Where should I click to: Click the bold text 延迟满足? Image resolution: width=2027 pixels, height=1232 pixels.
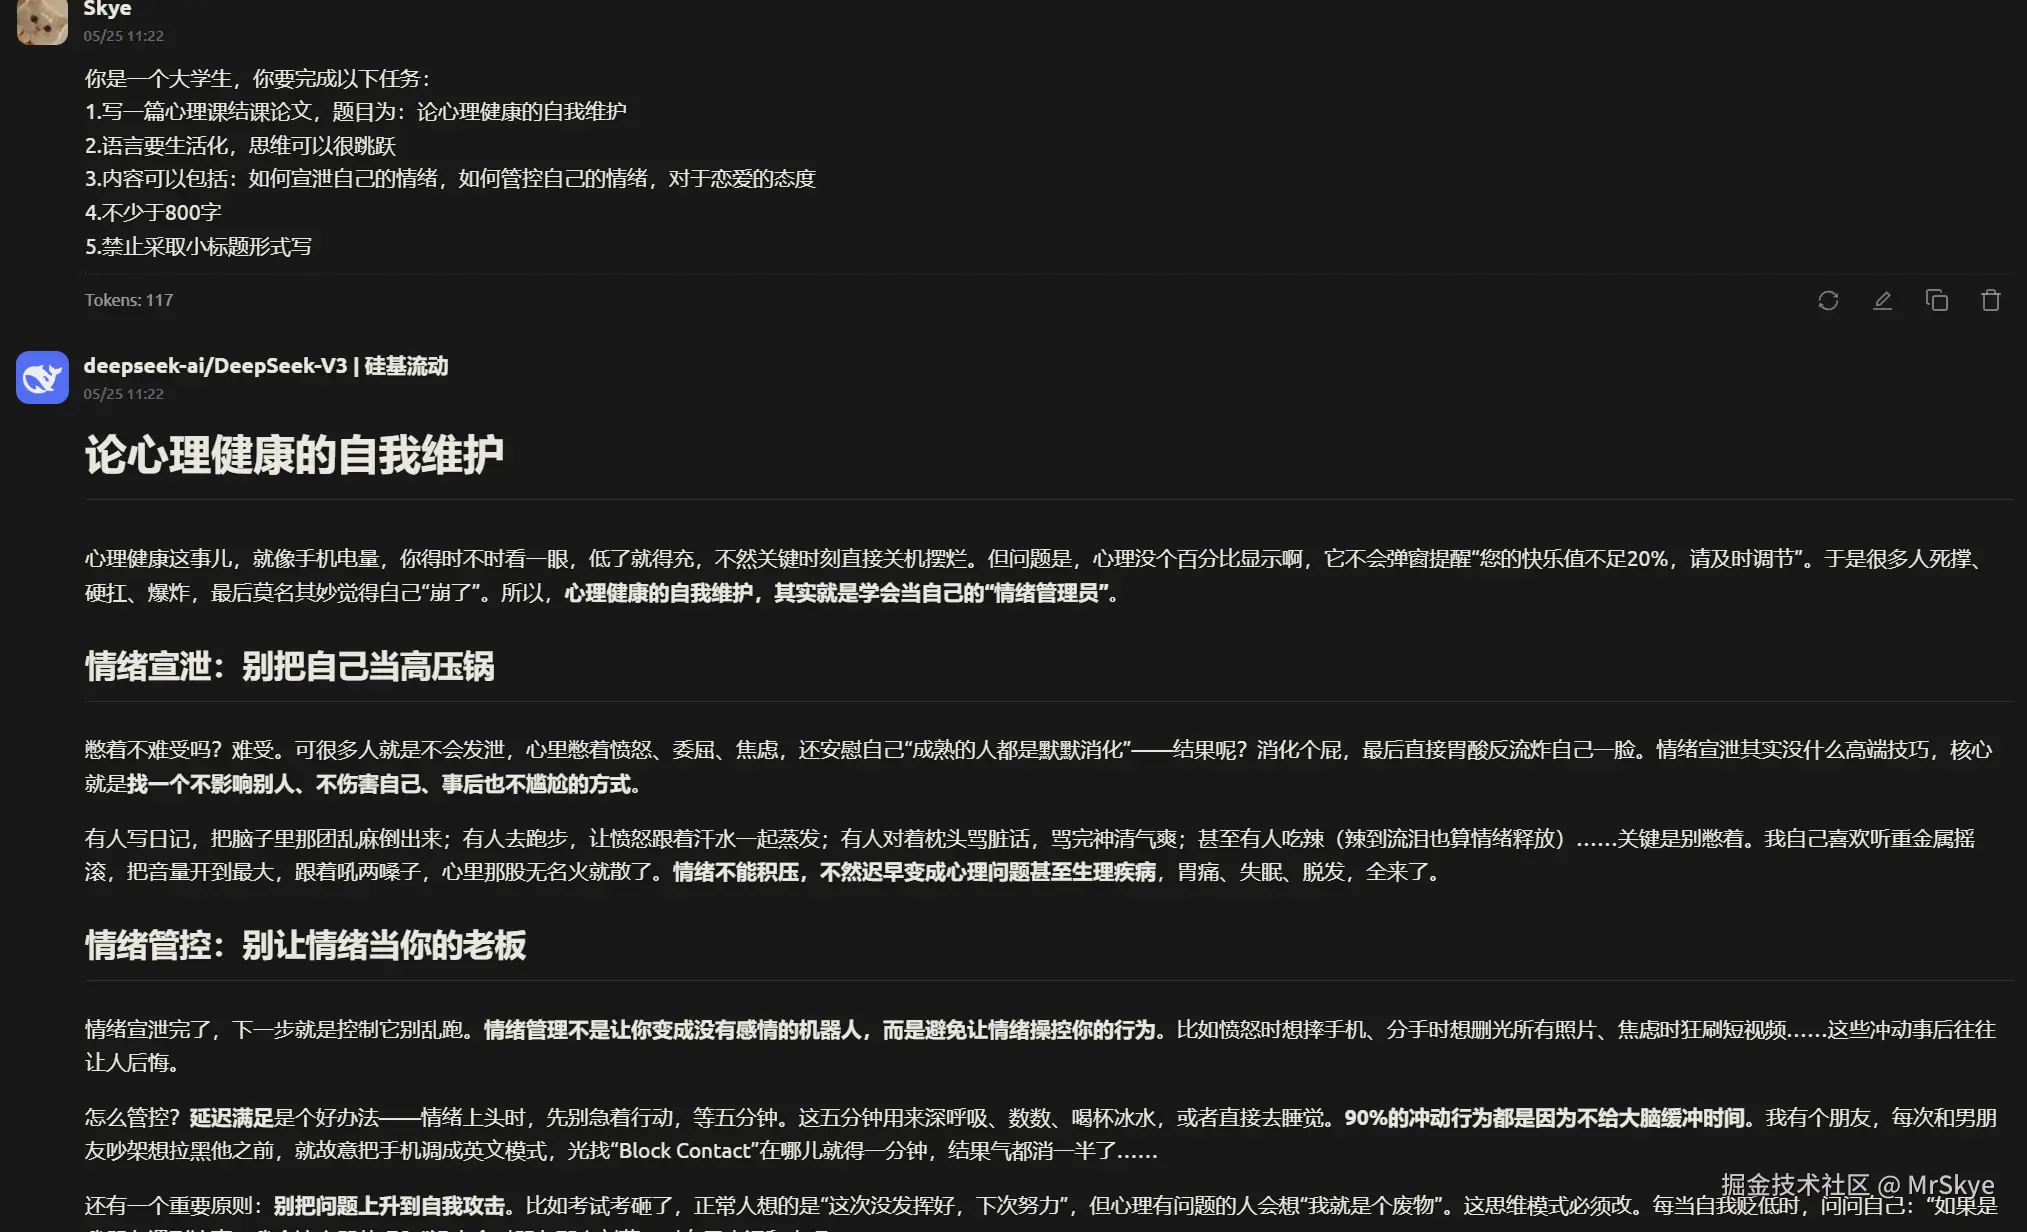(231, 1118)
